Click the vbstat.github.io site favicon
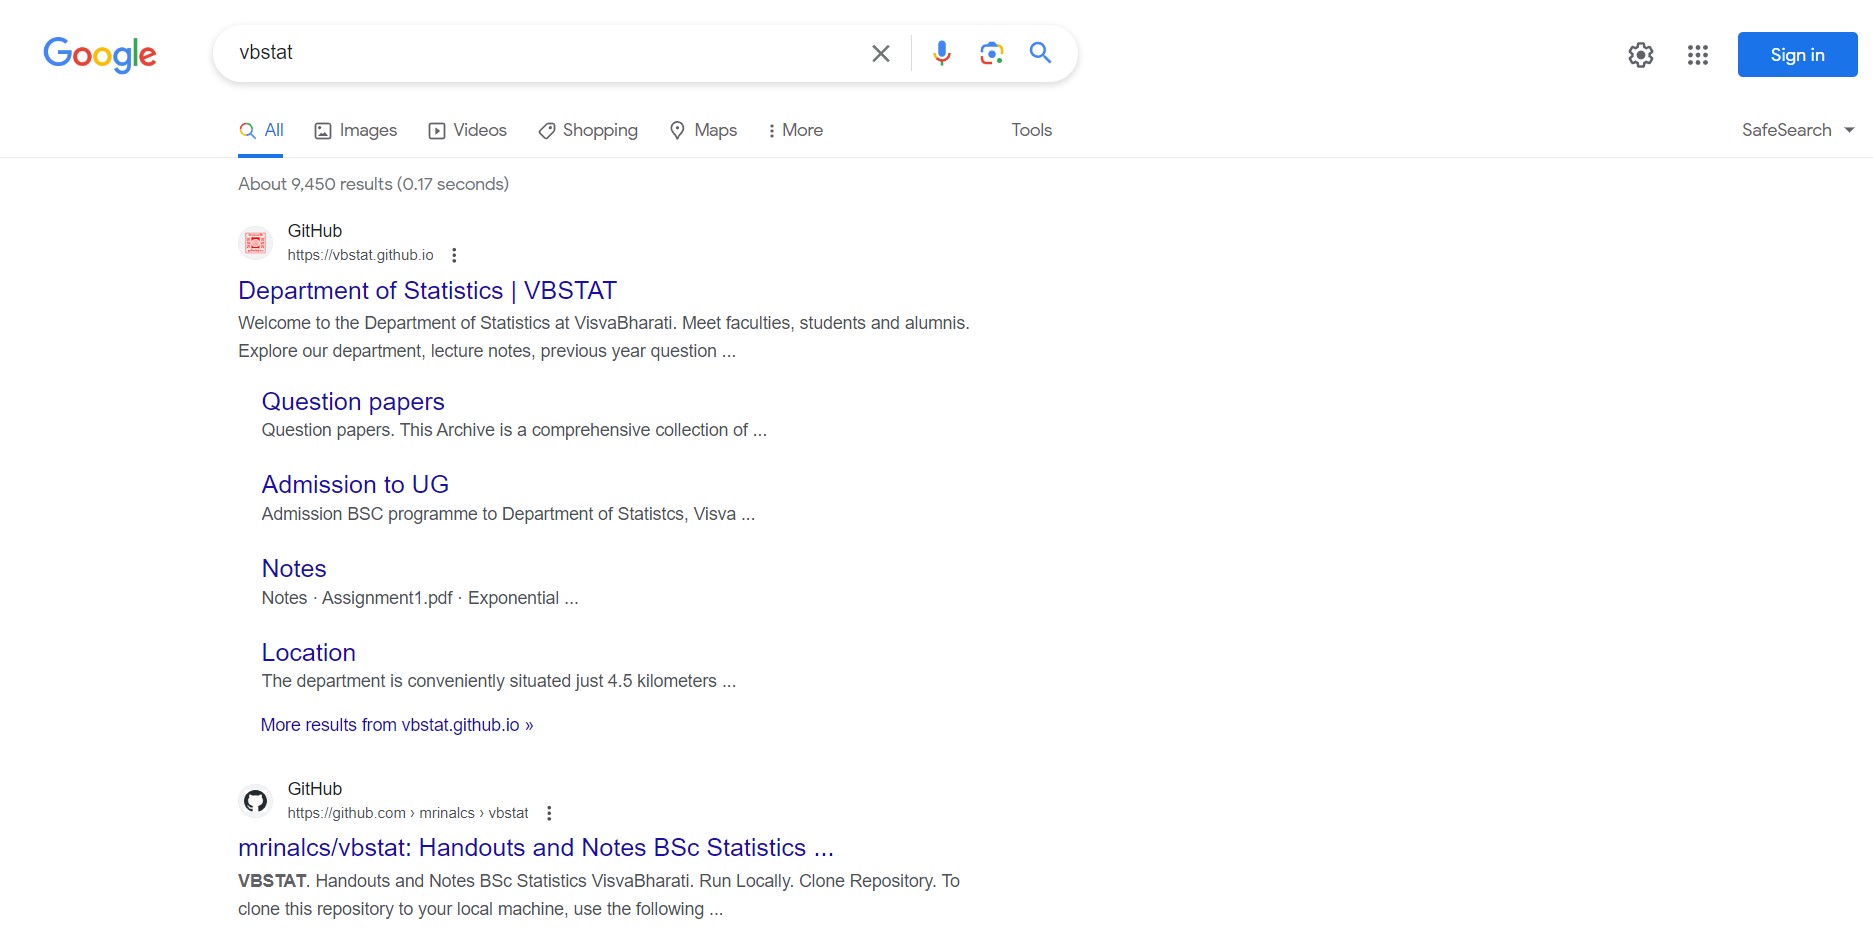 coord(256,243)
